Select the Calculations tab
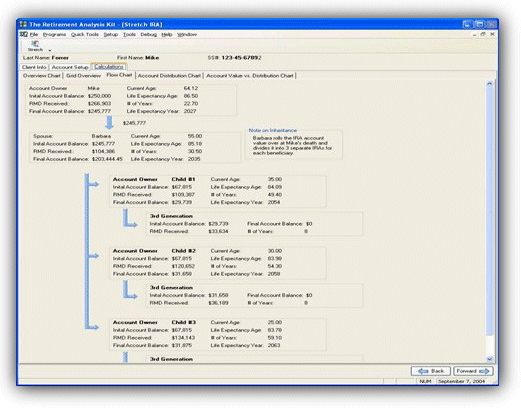Screen dimensions: 521x408 (109, 67)
